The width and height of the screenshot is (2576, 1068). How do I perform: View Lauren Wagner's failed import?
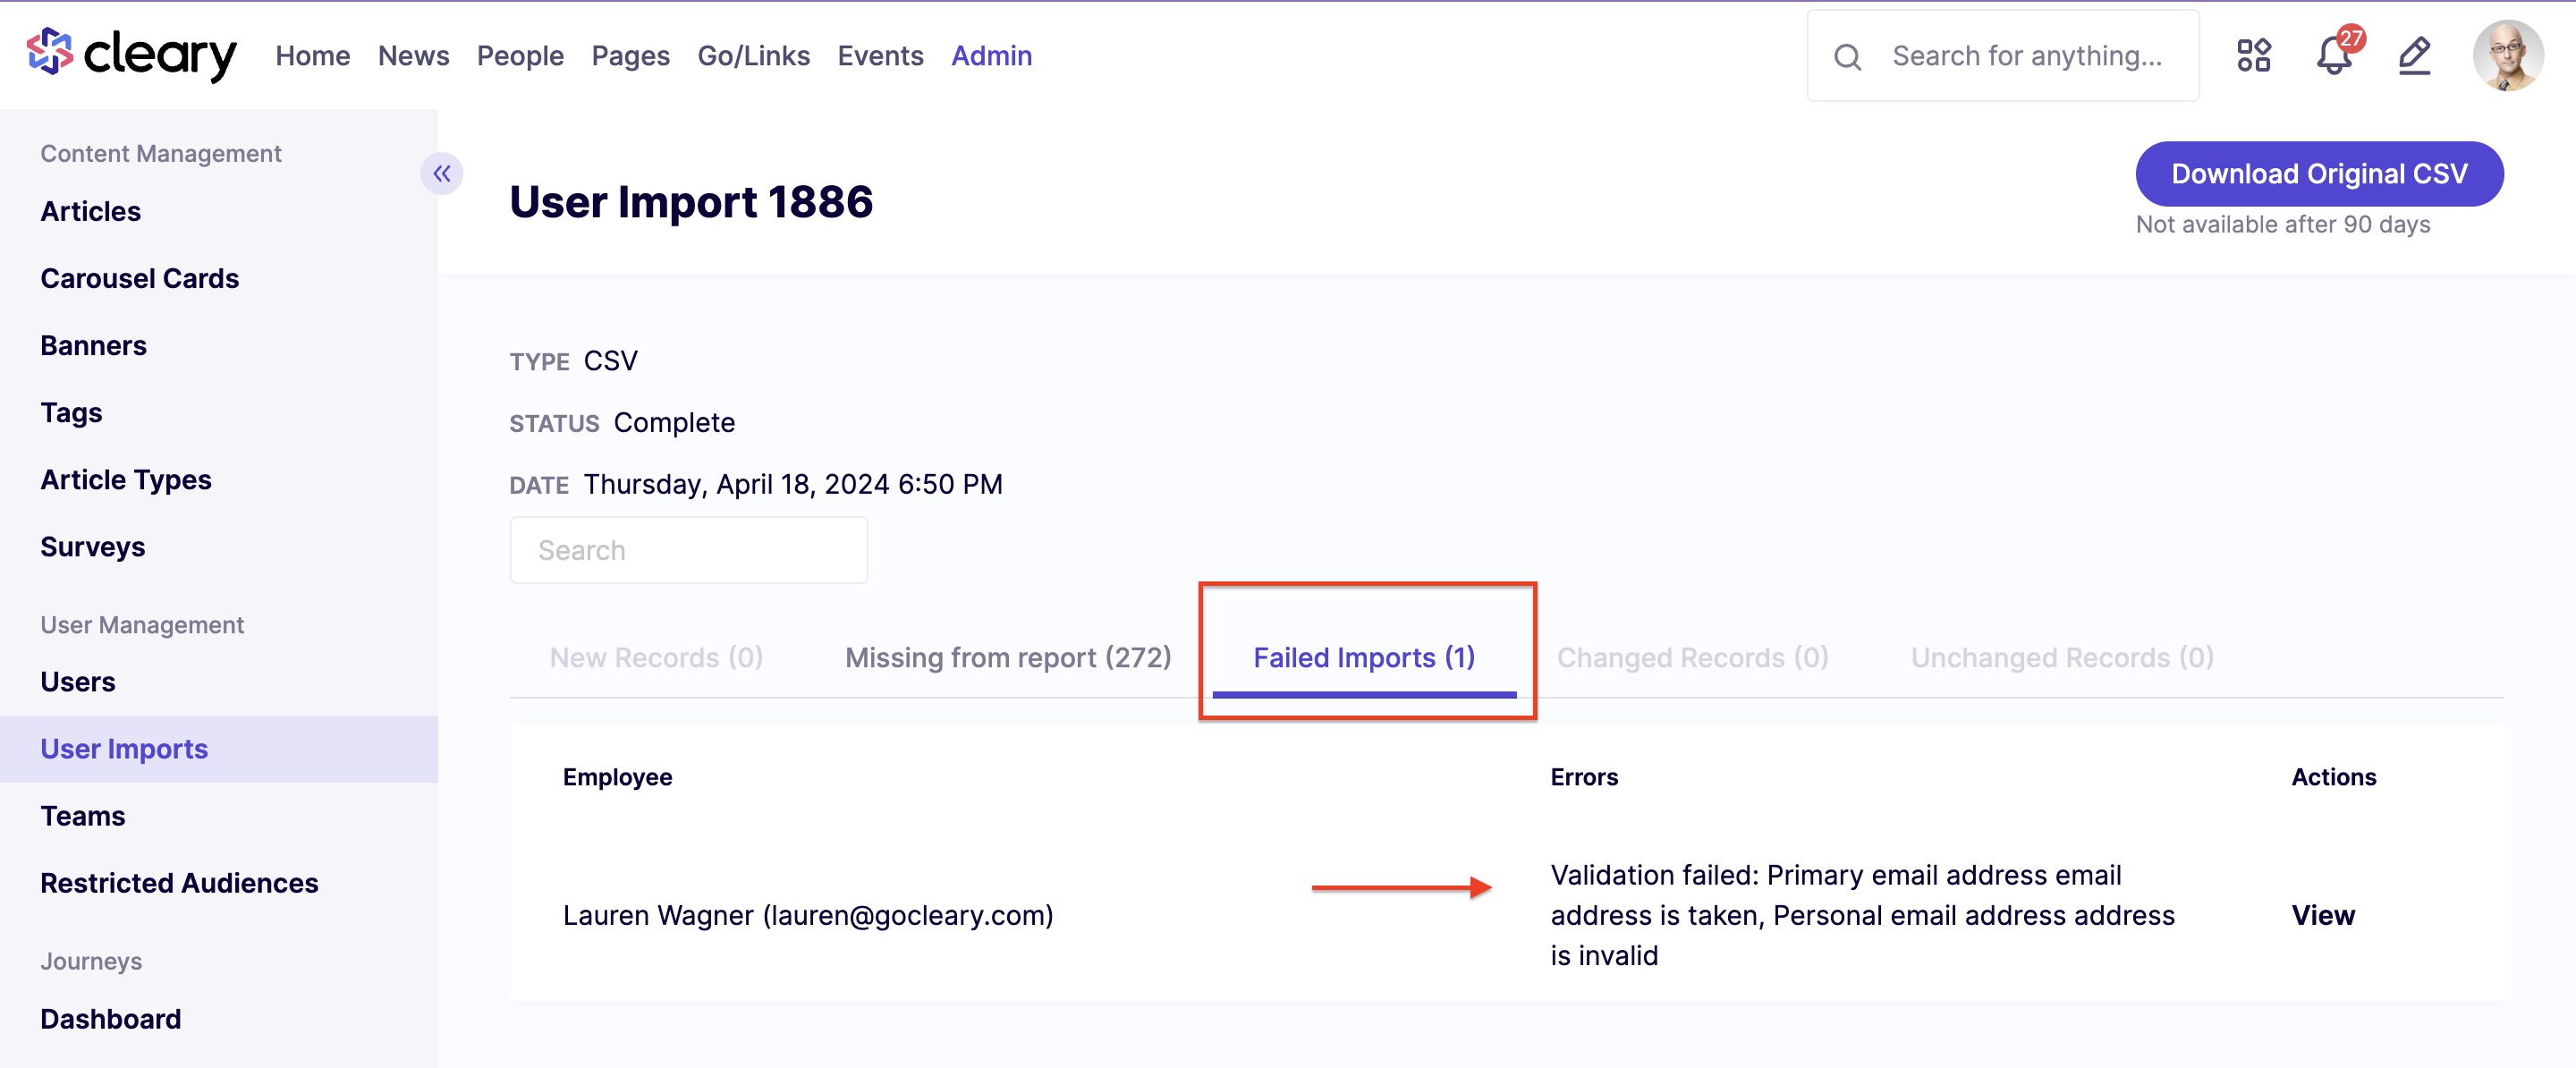[2322, 915]
